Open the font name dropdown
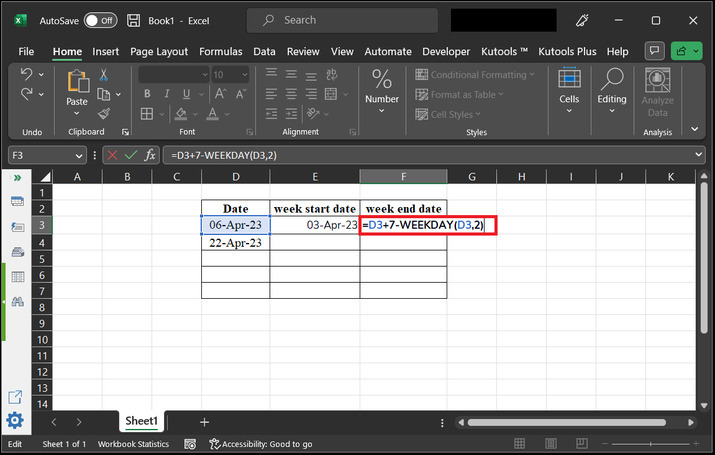The height and width of the screenshot is (455, 715). pos(205,75)
